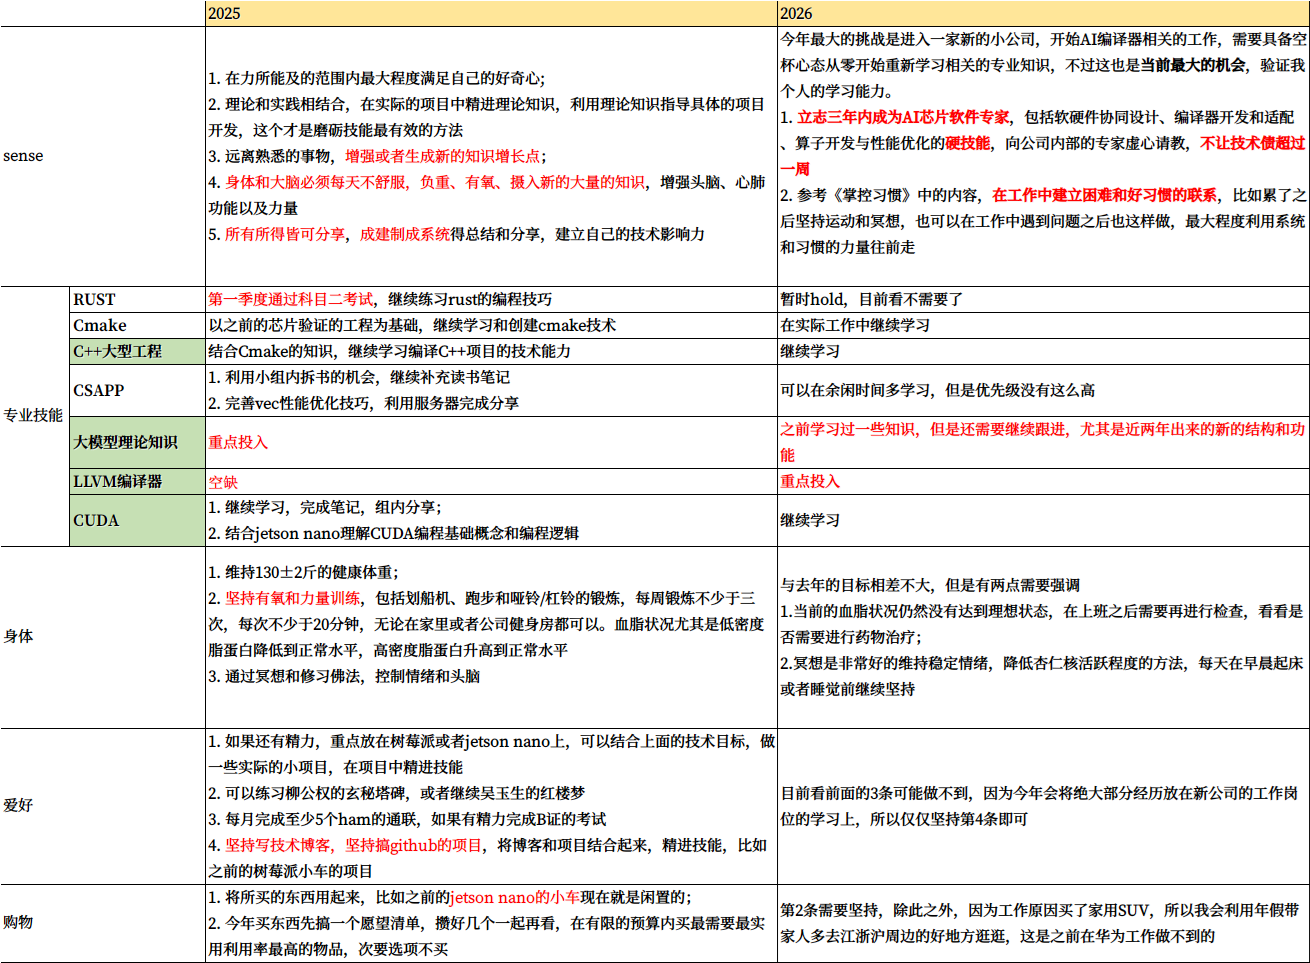
Task: Click the 爱好 row label cell
Action: [102, 805]
